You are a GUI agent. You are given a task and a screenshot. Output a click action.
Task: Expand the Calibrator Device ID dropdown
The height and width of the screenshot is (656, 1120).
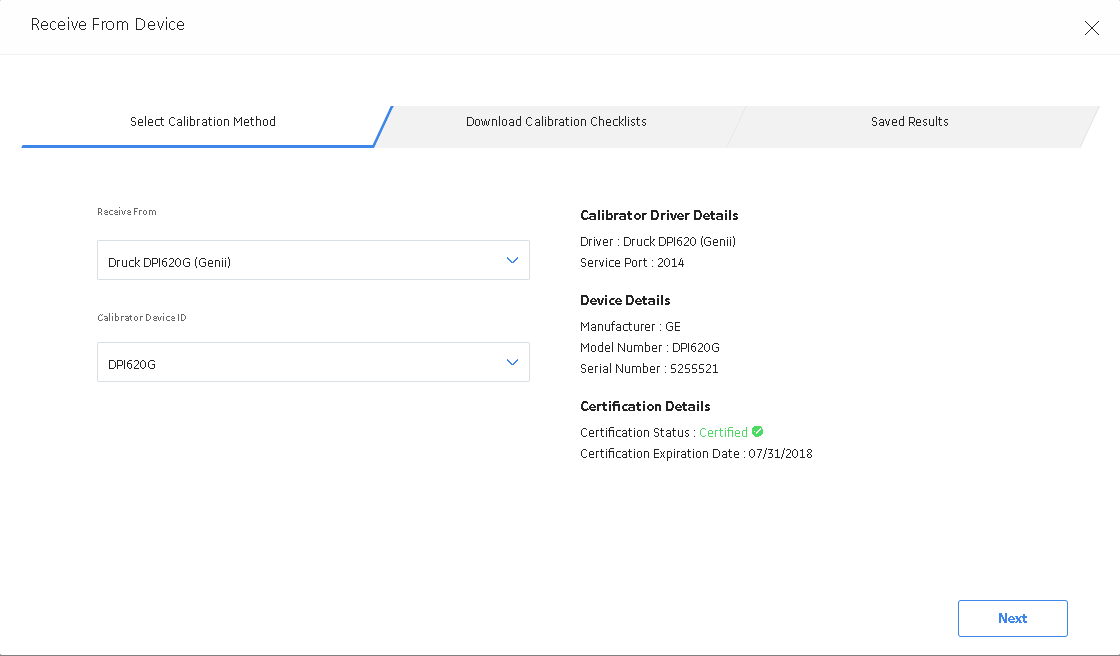point(314,362)
